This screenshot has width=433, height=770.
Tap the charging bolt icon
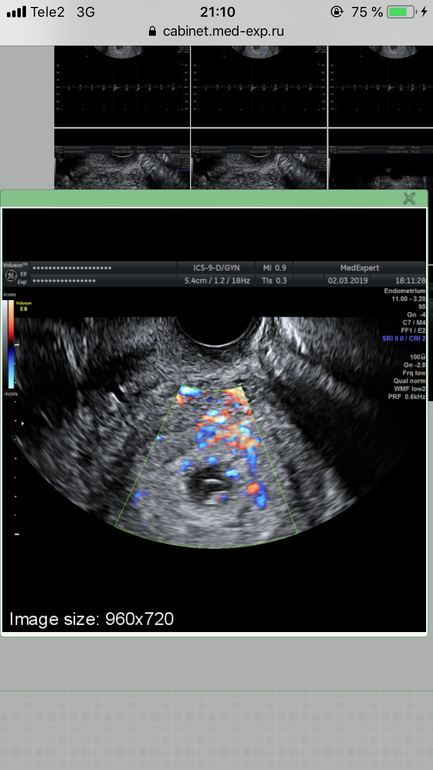(x=424, y=12)
